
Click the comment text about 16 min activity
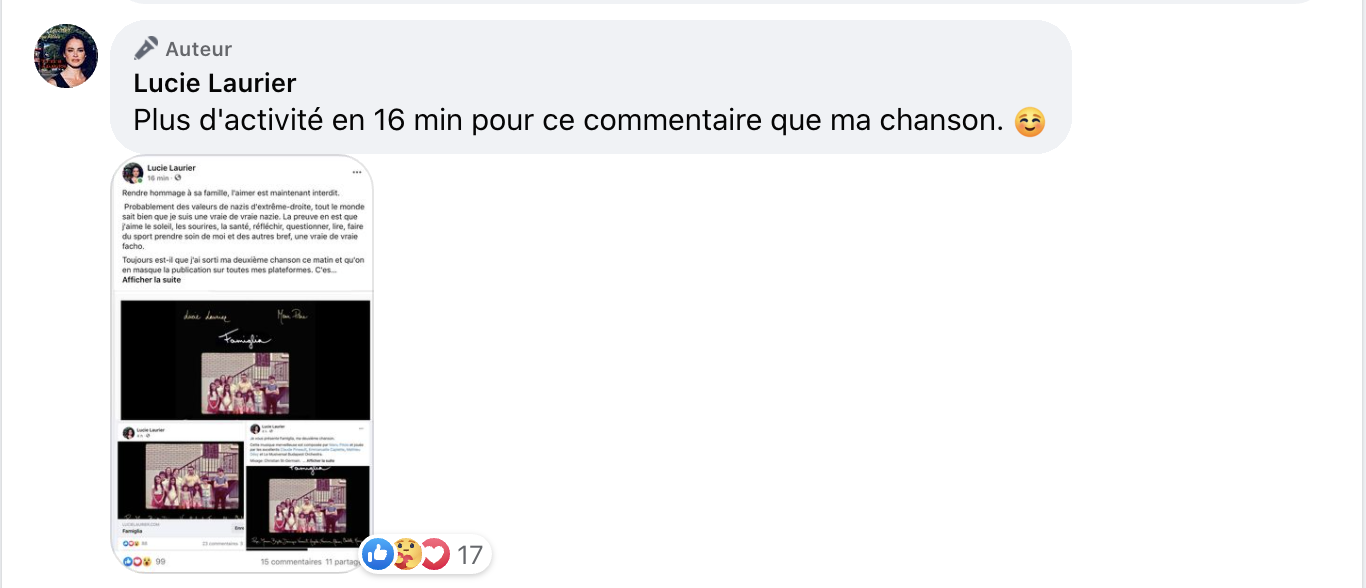[568, 121]
